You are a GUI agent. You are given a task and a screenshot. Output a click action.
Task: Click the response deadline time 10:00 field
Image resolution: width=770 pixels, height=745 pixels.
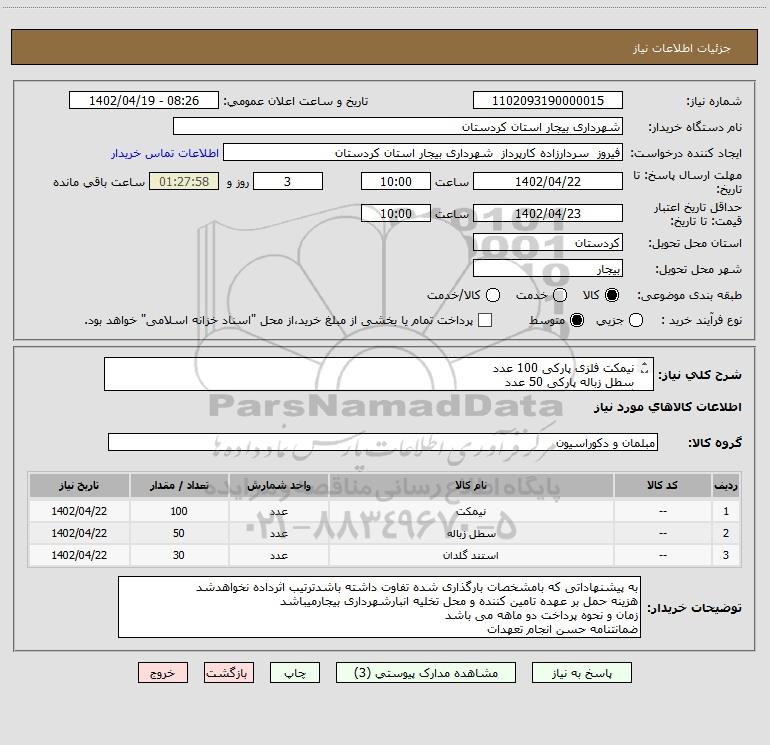point(396,181)
